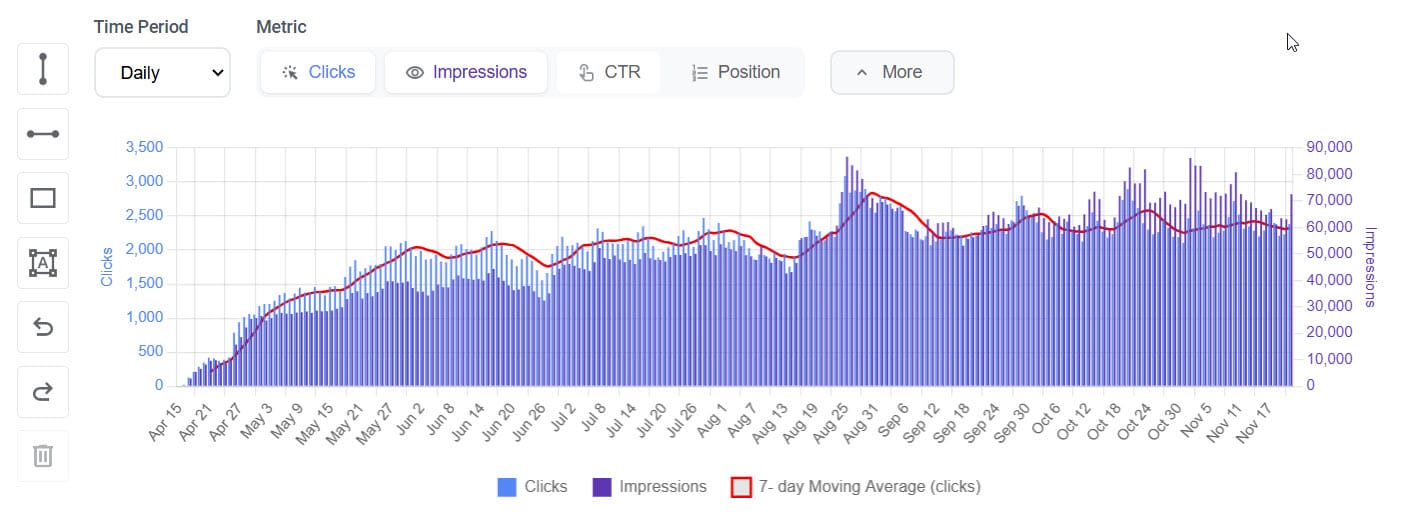
Task: Pick the rectangle drawing tool
Action: [x=43, y=198]
